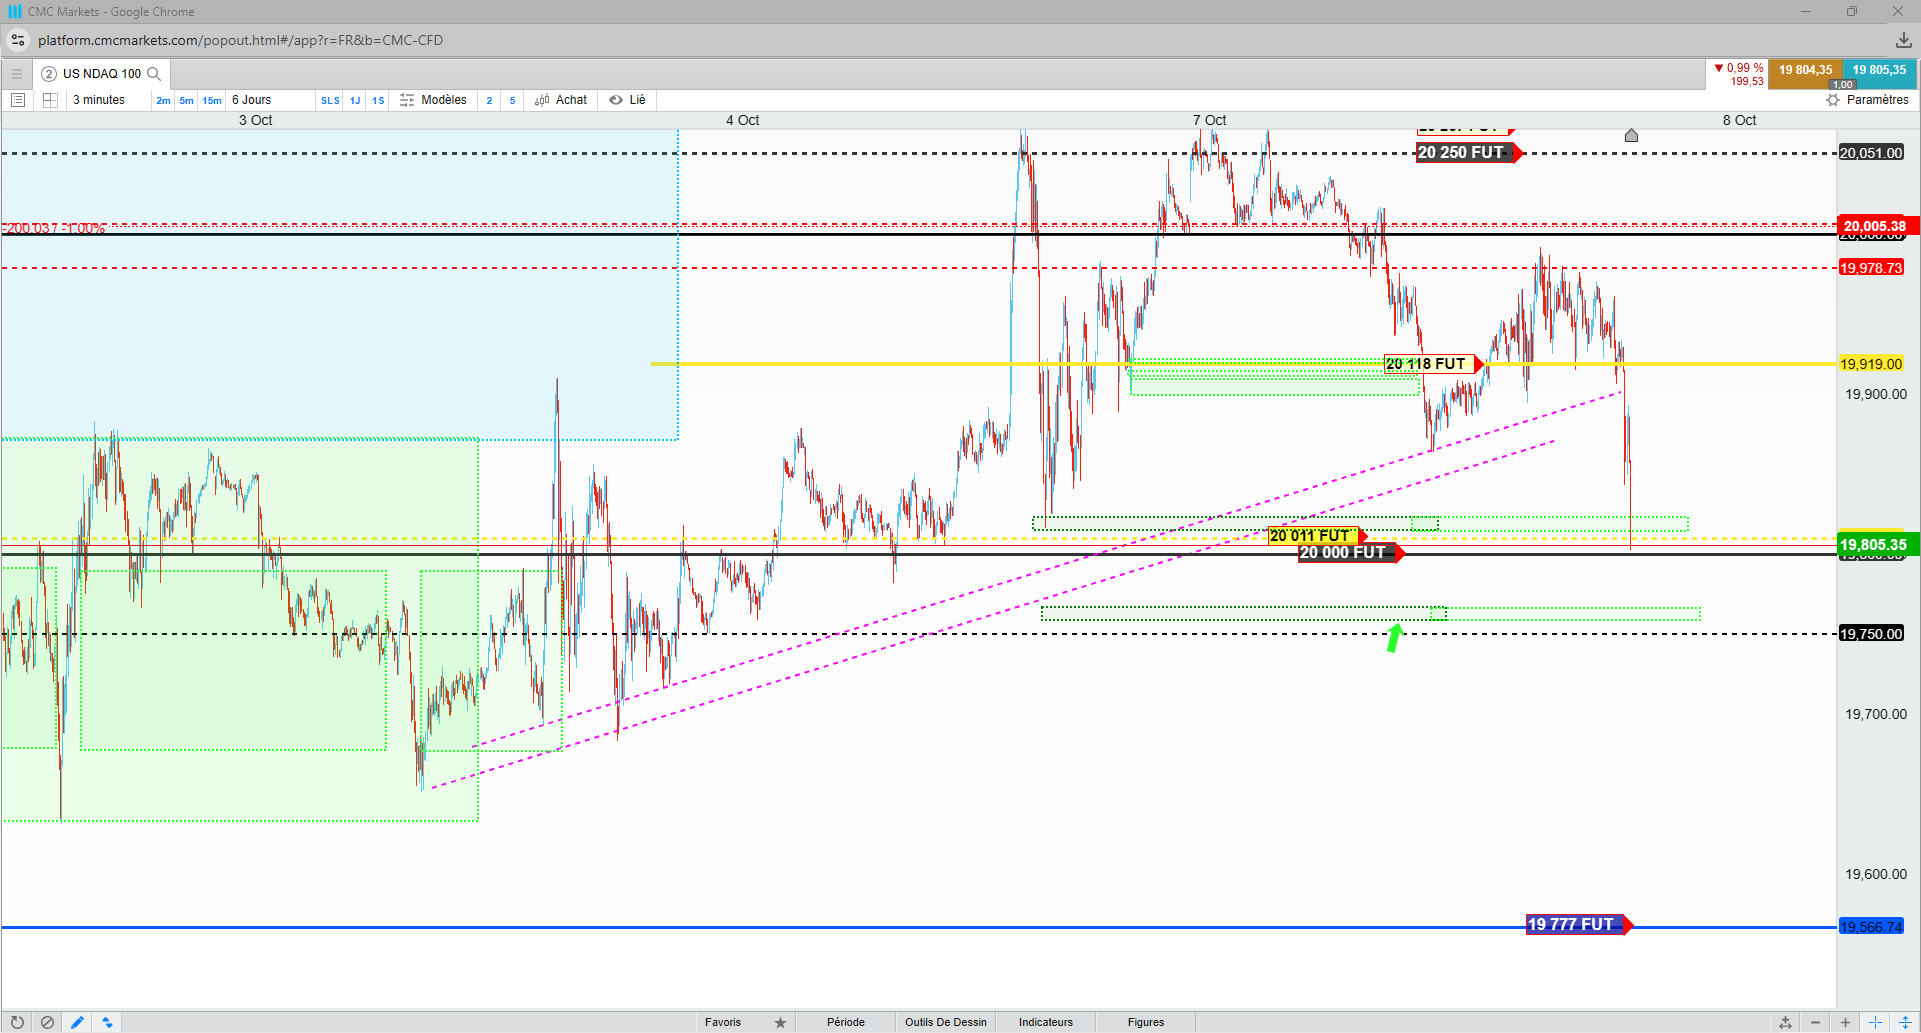Click the house marker icon above chart
1921x1033 pixels.
(x=1631, y=135)
